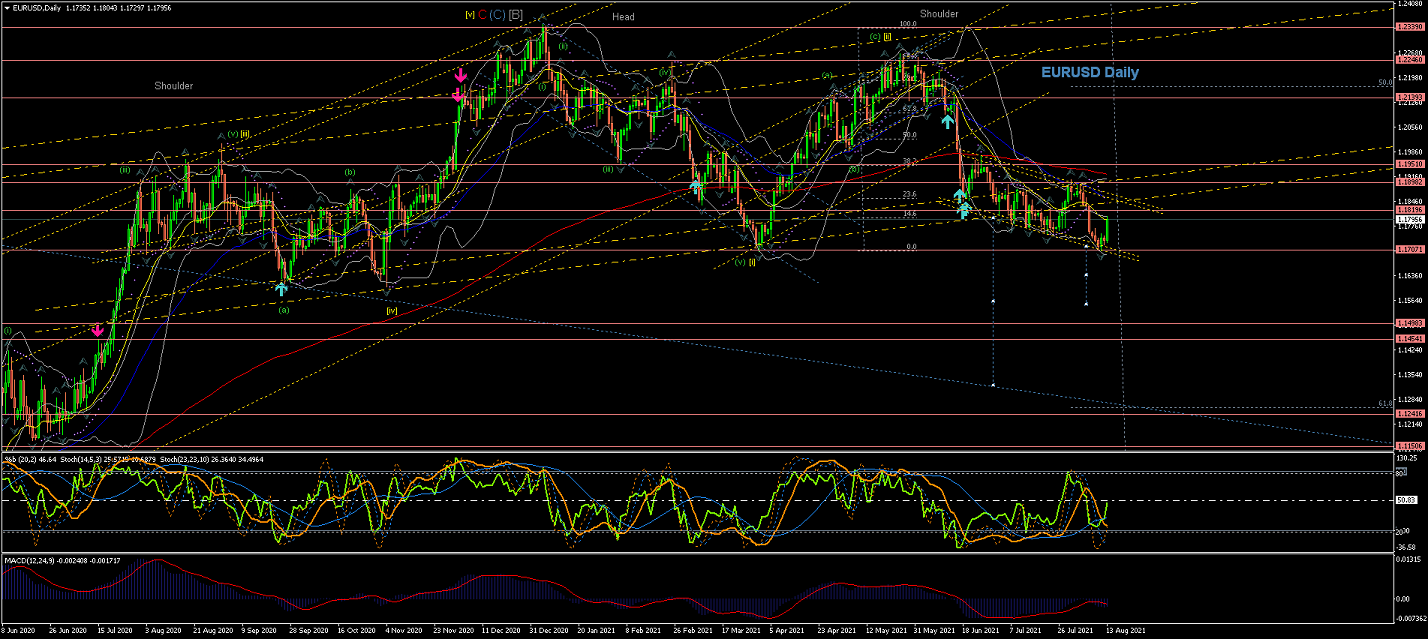Select the 100.0 Fibonacci level label
The height and width of the screenshot is (639, 1428).
coord(908,24)
